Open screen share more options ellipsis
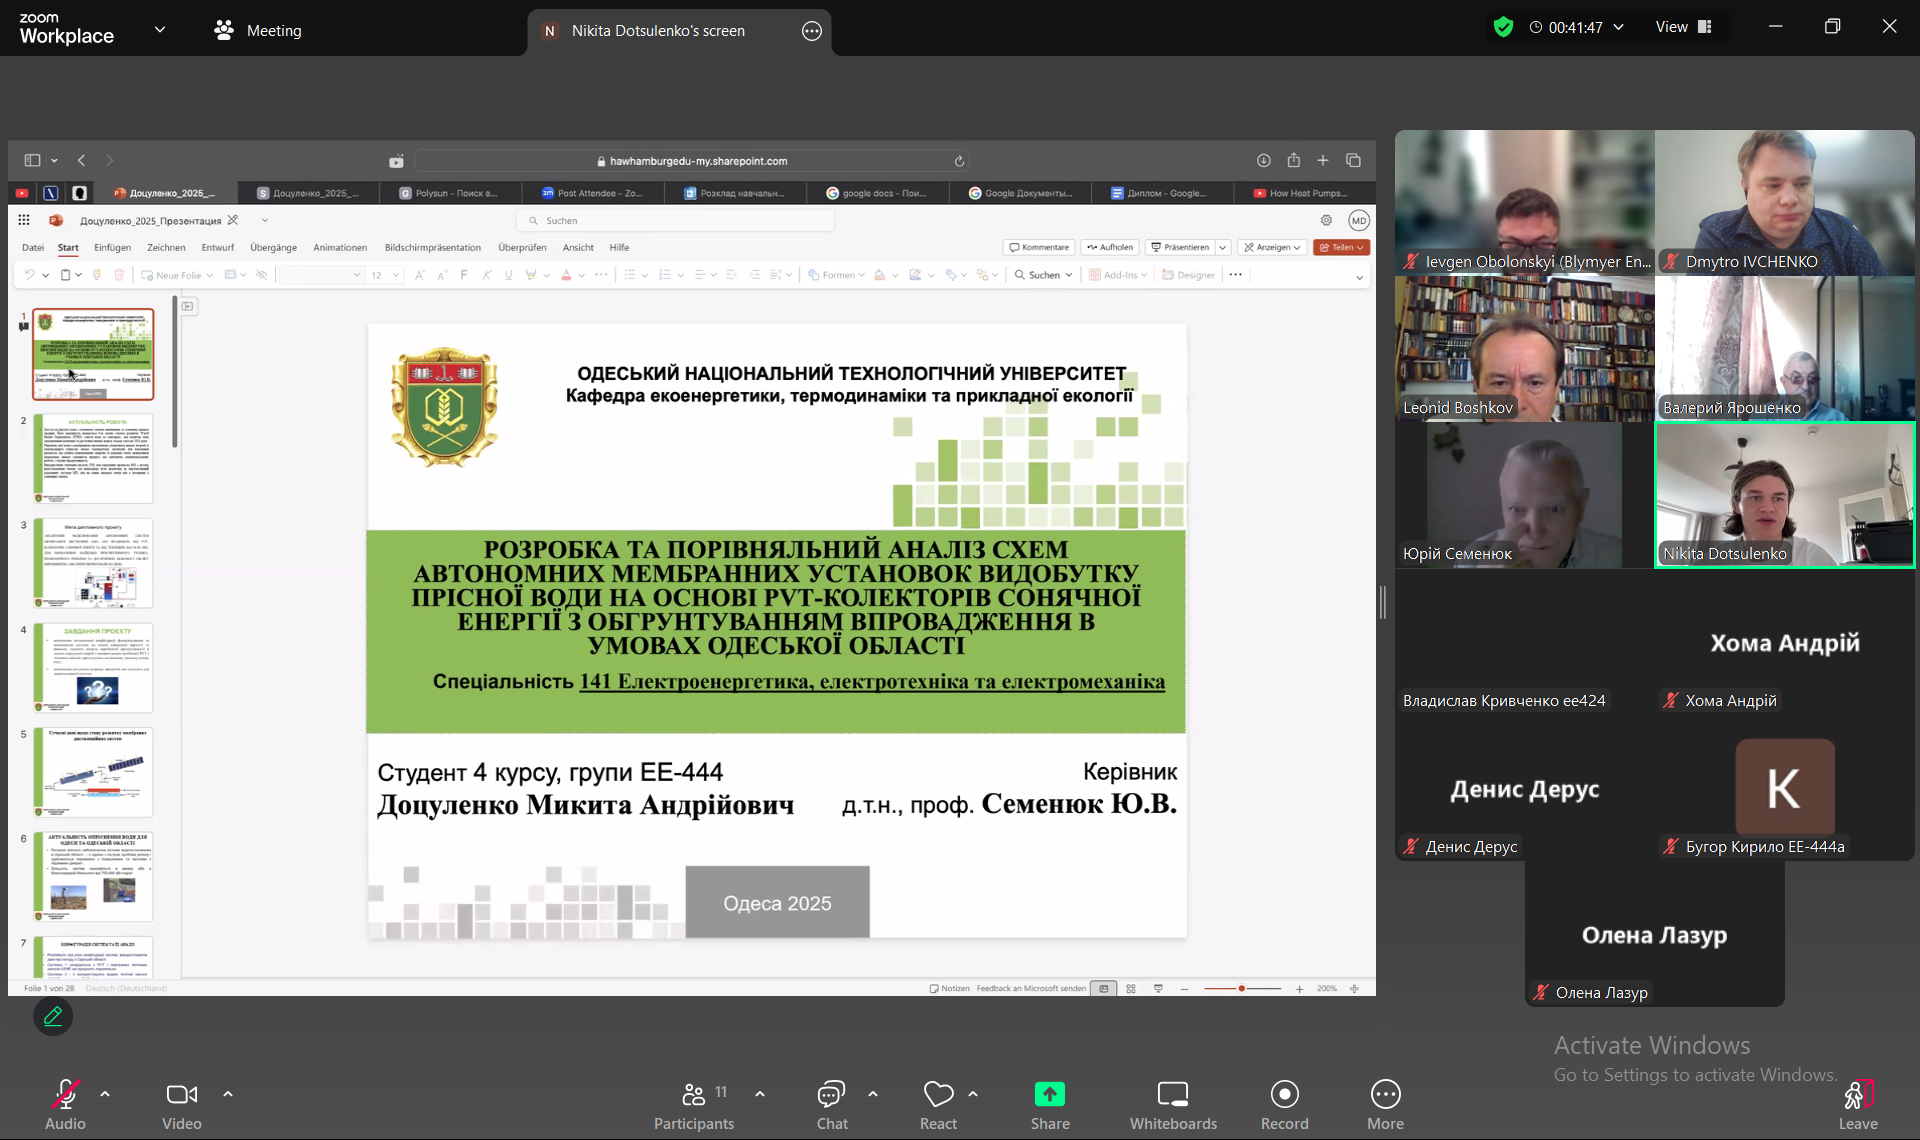Screen dimensions: 1920x1140 (x=812, y=31)
